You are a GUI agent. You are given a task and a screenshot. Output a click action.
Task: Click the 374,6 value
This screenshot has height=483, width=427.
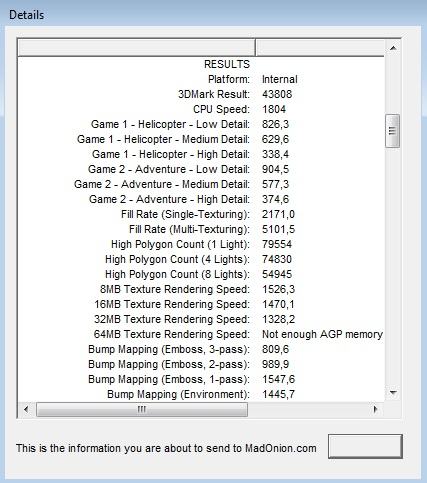(x=275, y=199)
